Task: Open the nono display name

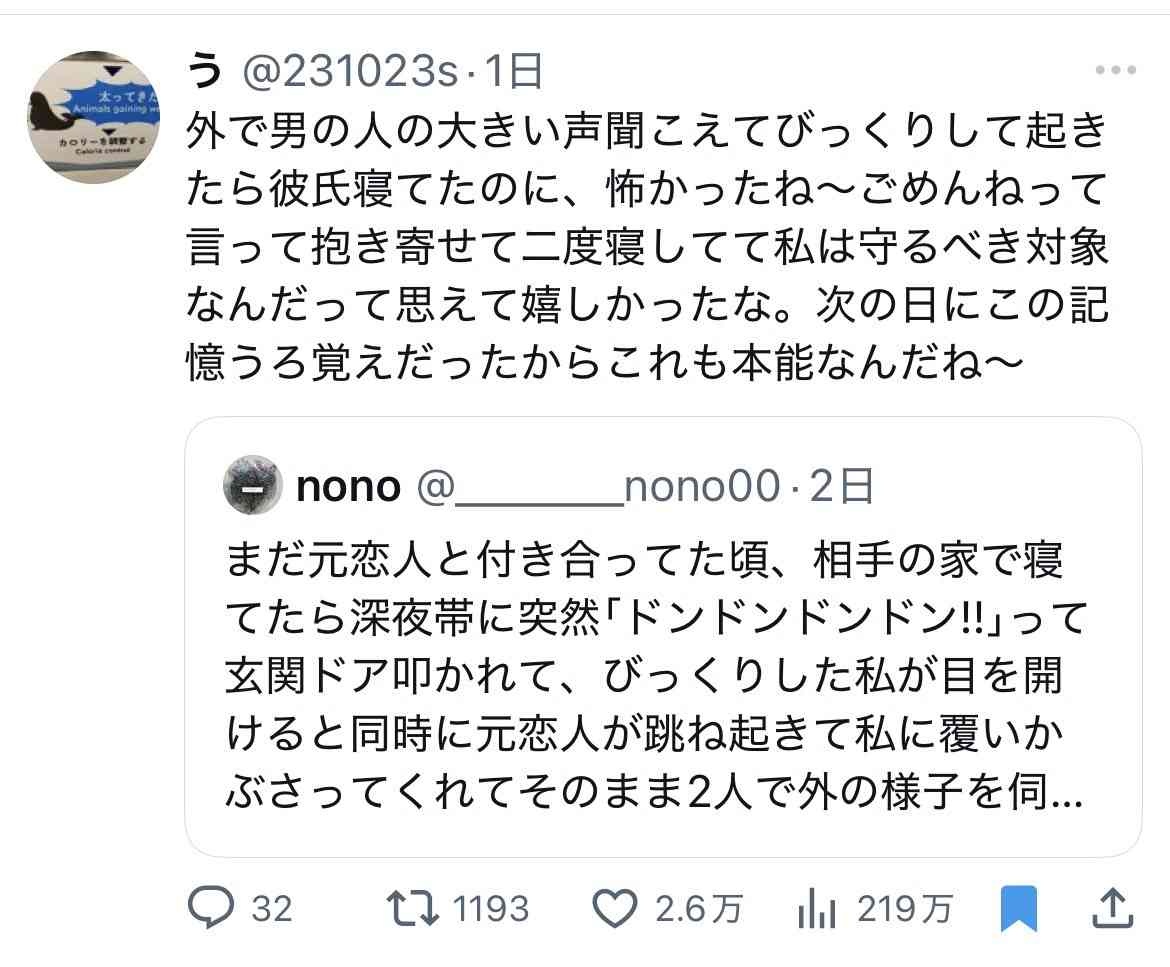Action: tap(349, 486)
